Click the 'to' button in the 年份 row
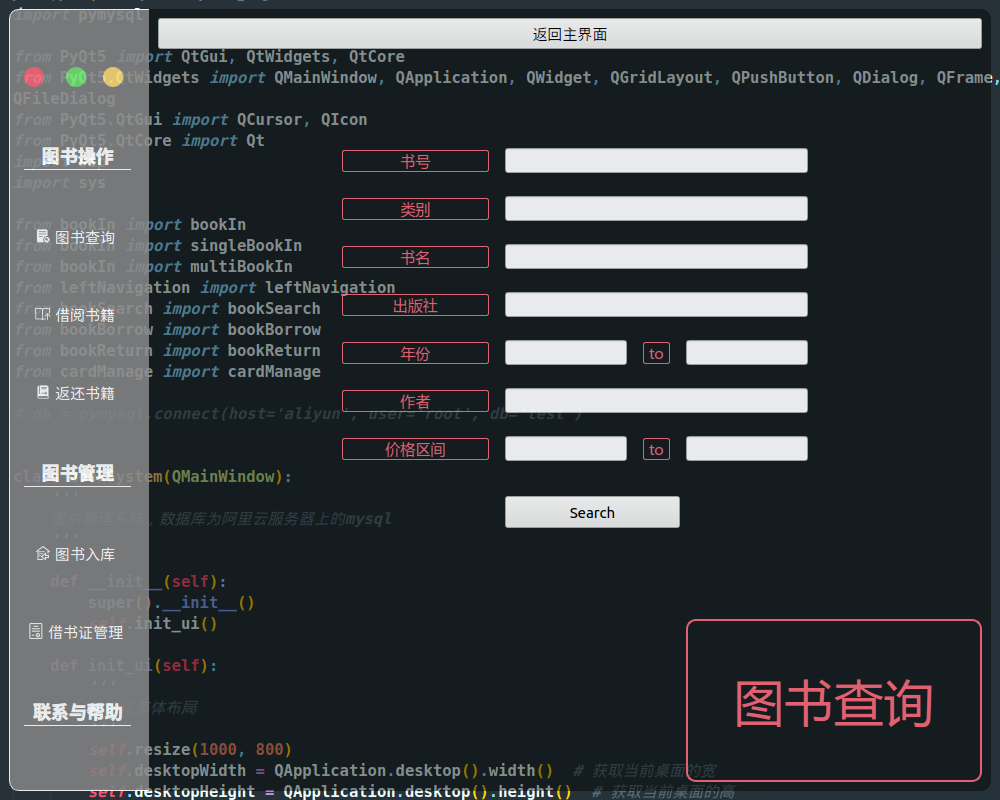The height and width of the screenshot is (800, 1000). pyautogui.click(x=656, y=352)
